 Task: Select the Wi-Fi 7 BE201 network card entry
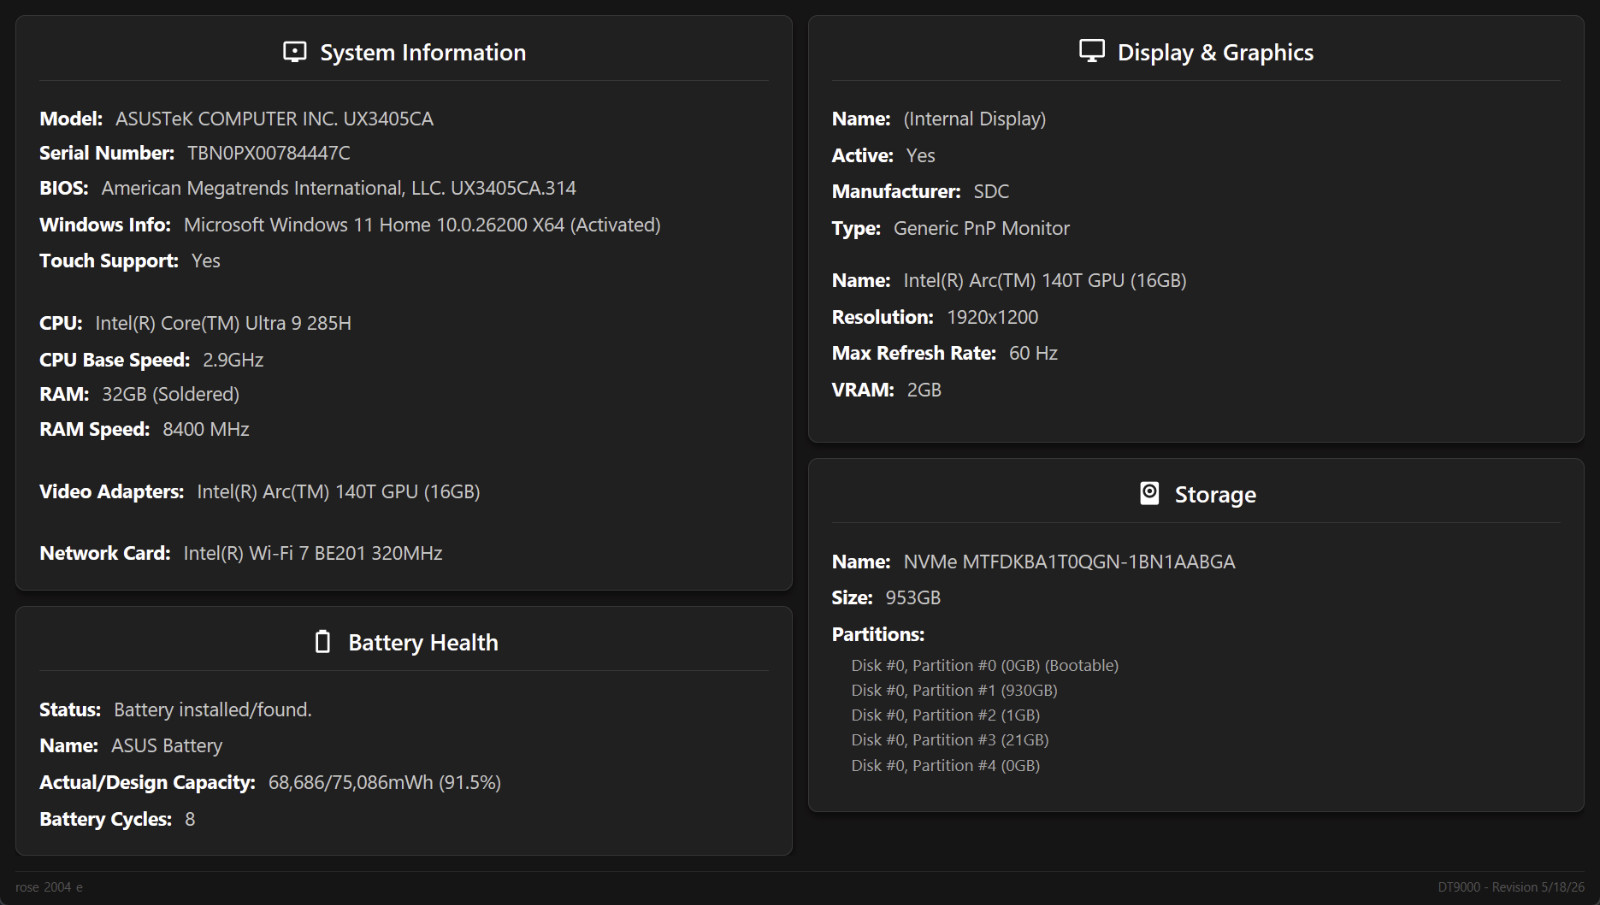coord(313,553)
